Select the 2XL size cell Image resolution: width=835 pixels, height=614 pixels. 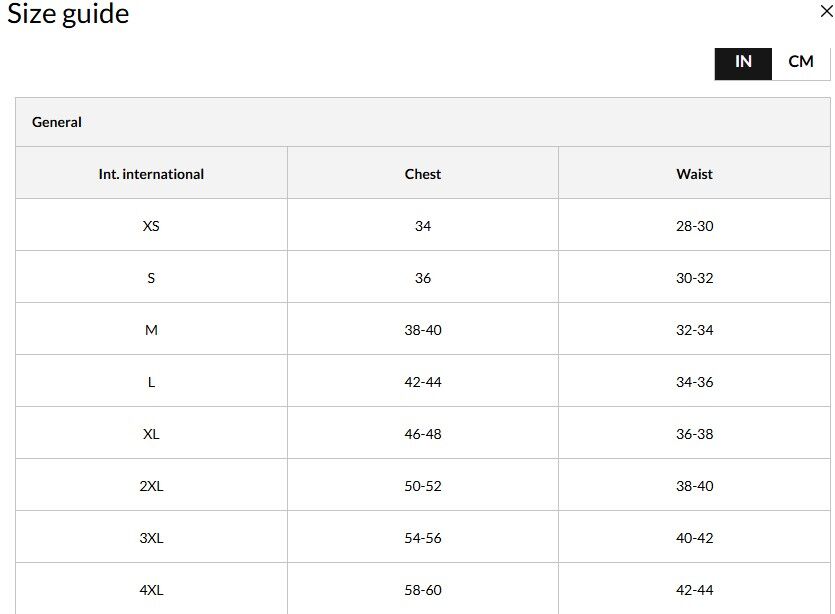pos(151,486)
